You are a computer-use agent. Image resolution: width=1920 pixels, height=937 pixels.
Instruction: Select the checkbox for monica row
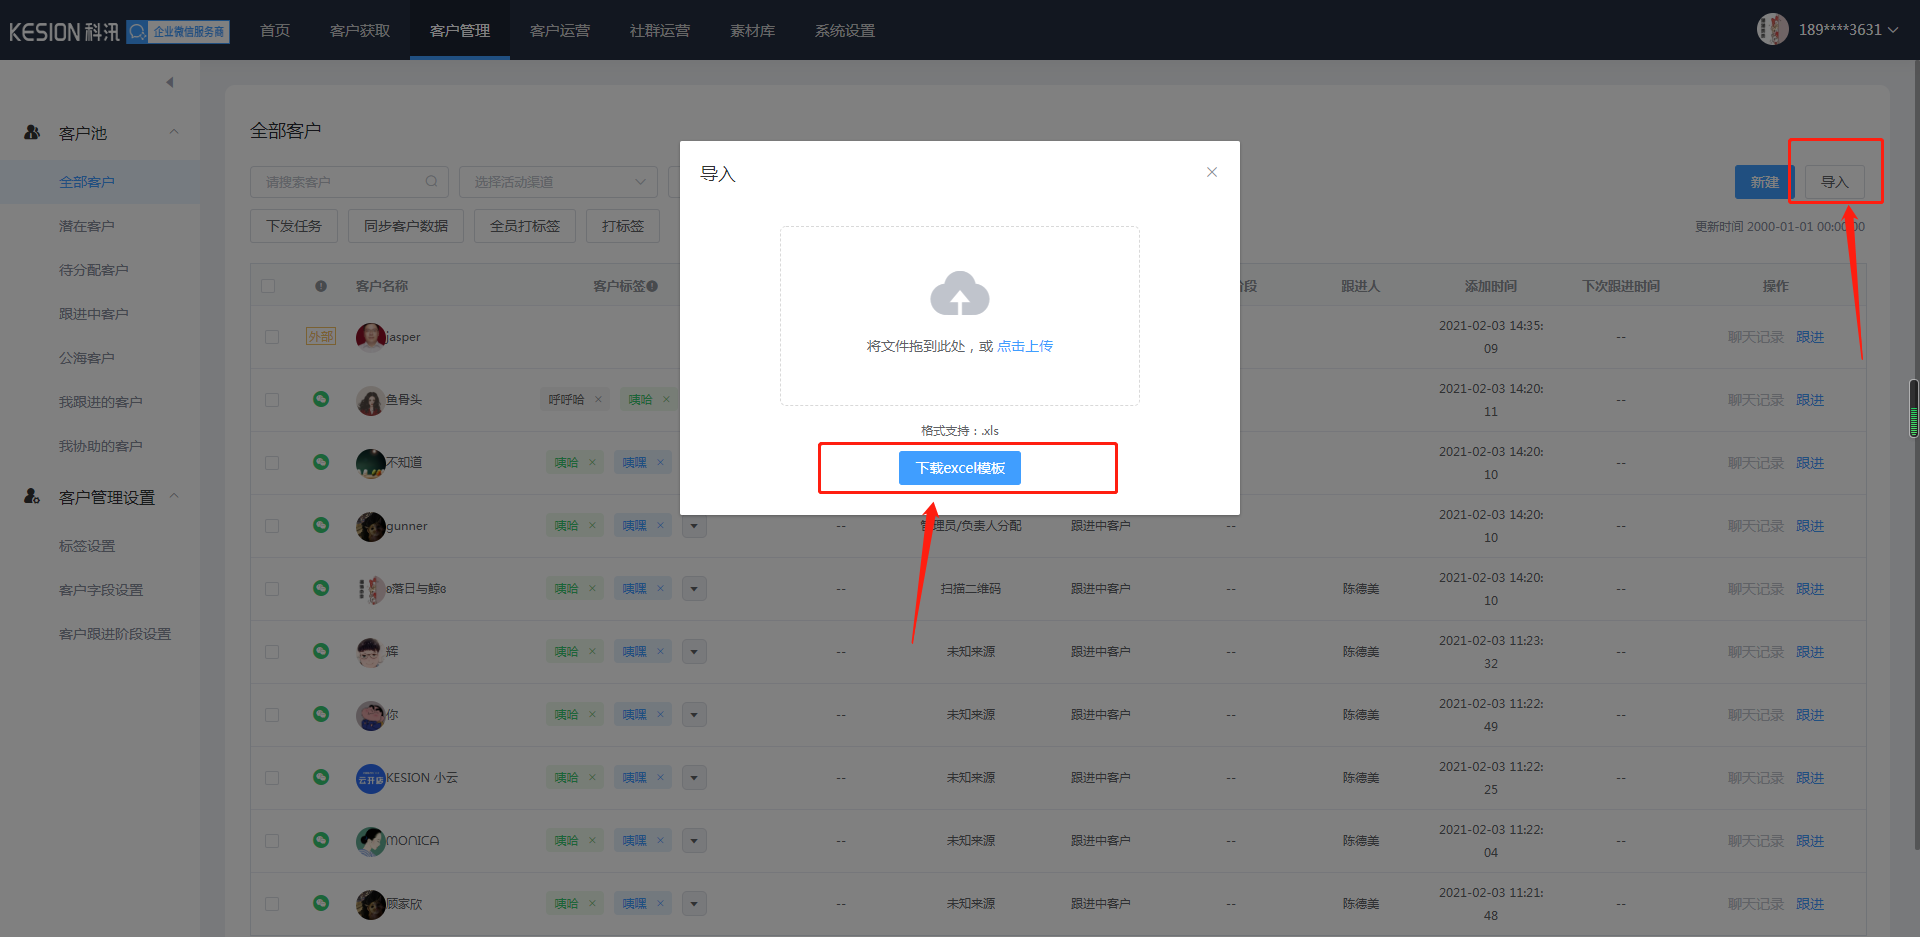272,841
